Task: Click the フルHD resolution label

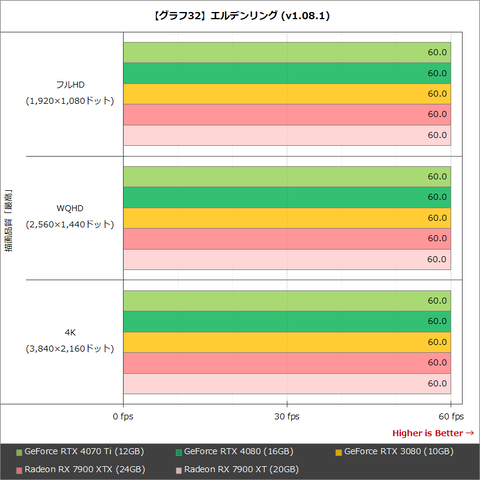Action: point(70,85)
